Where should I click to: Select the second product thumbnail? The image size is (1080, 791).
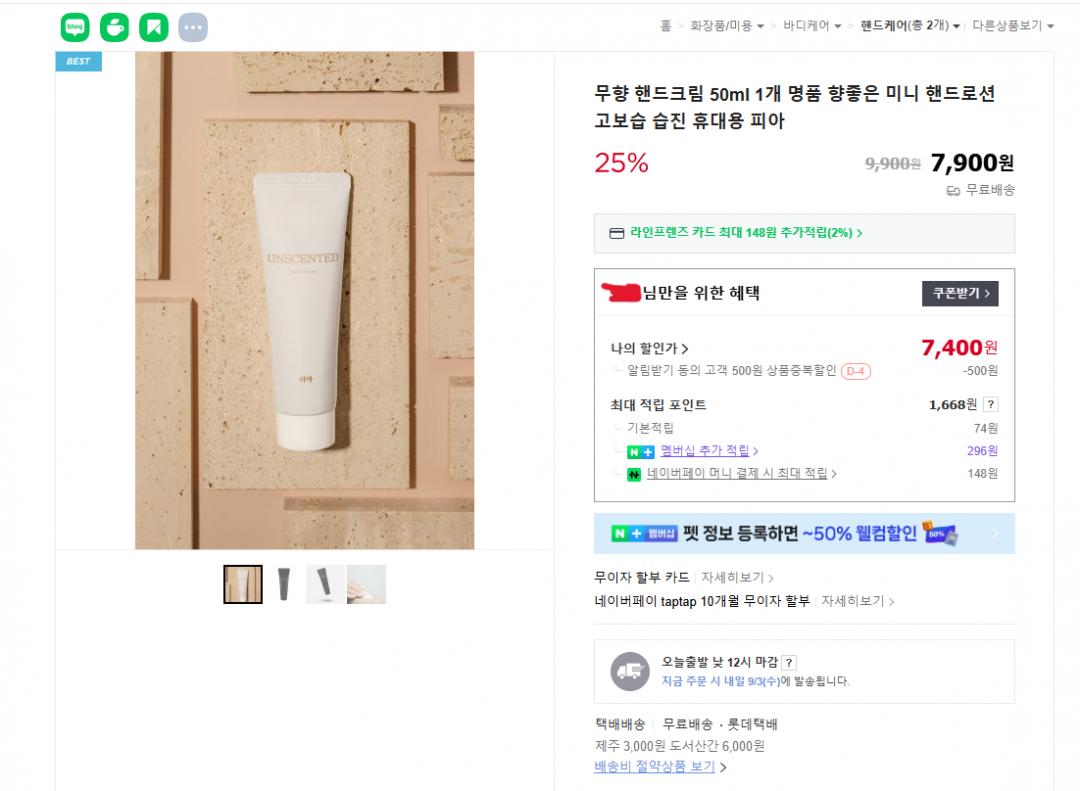pos(284,584)
